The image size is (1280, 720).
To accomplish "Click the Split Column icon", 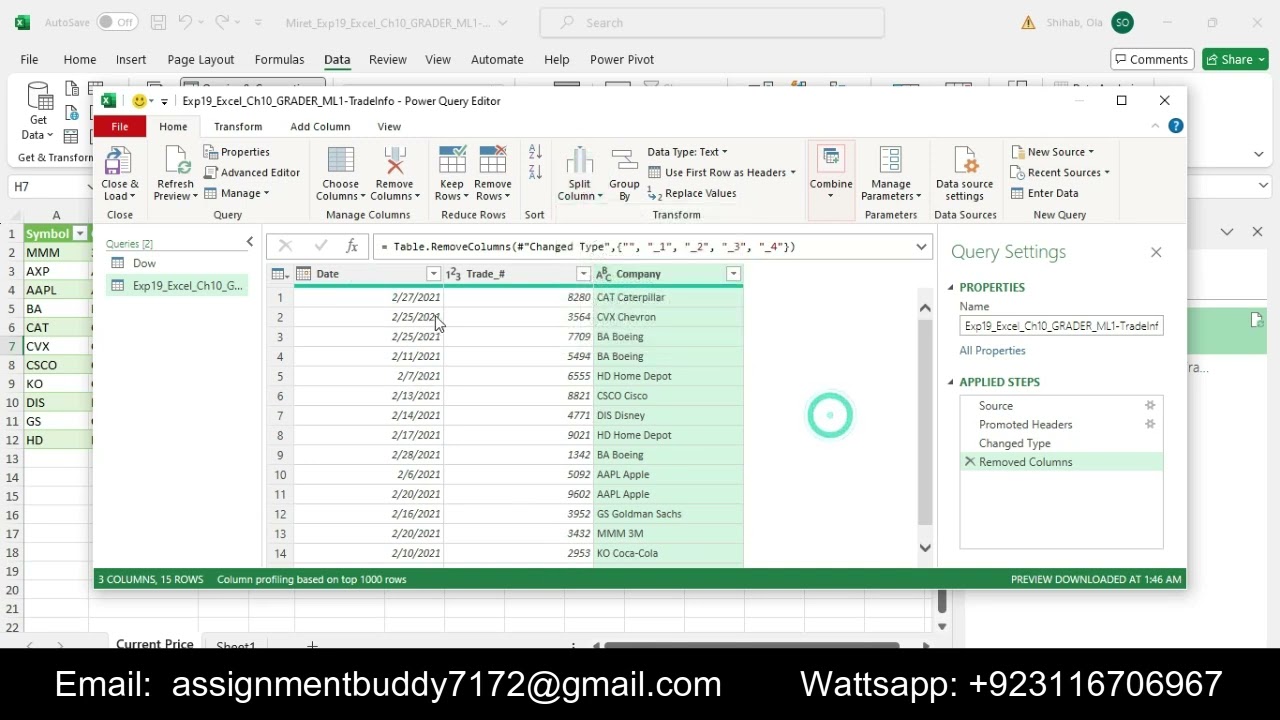I will click(579, 160).
